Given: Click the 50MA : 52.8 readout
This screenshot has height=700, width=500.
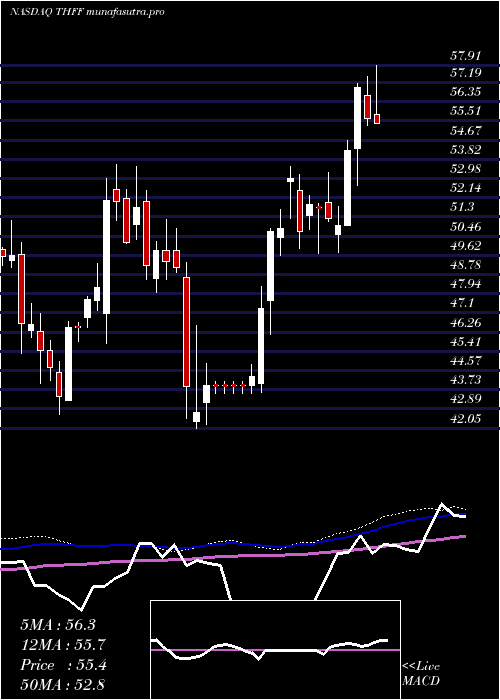Looking at the screenshot, I should click(63, 685).
